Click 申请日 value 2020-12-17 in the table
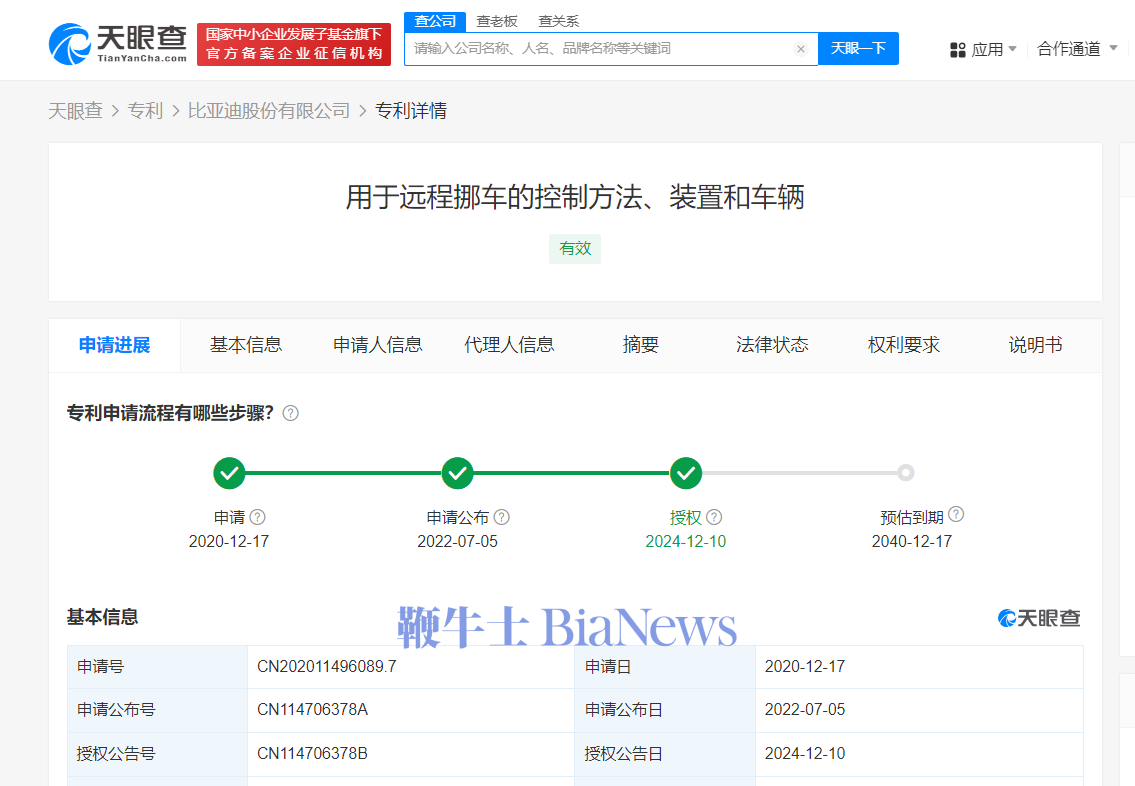 [x=805, y=667]
